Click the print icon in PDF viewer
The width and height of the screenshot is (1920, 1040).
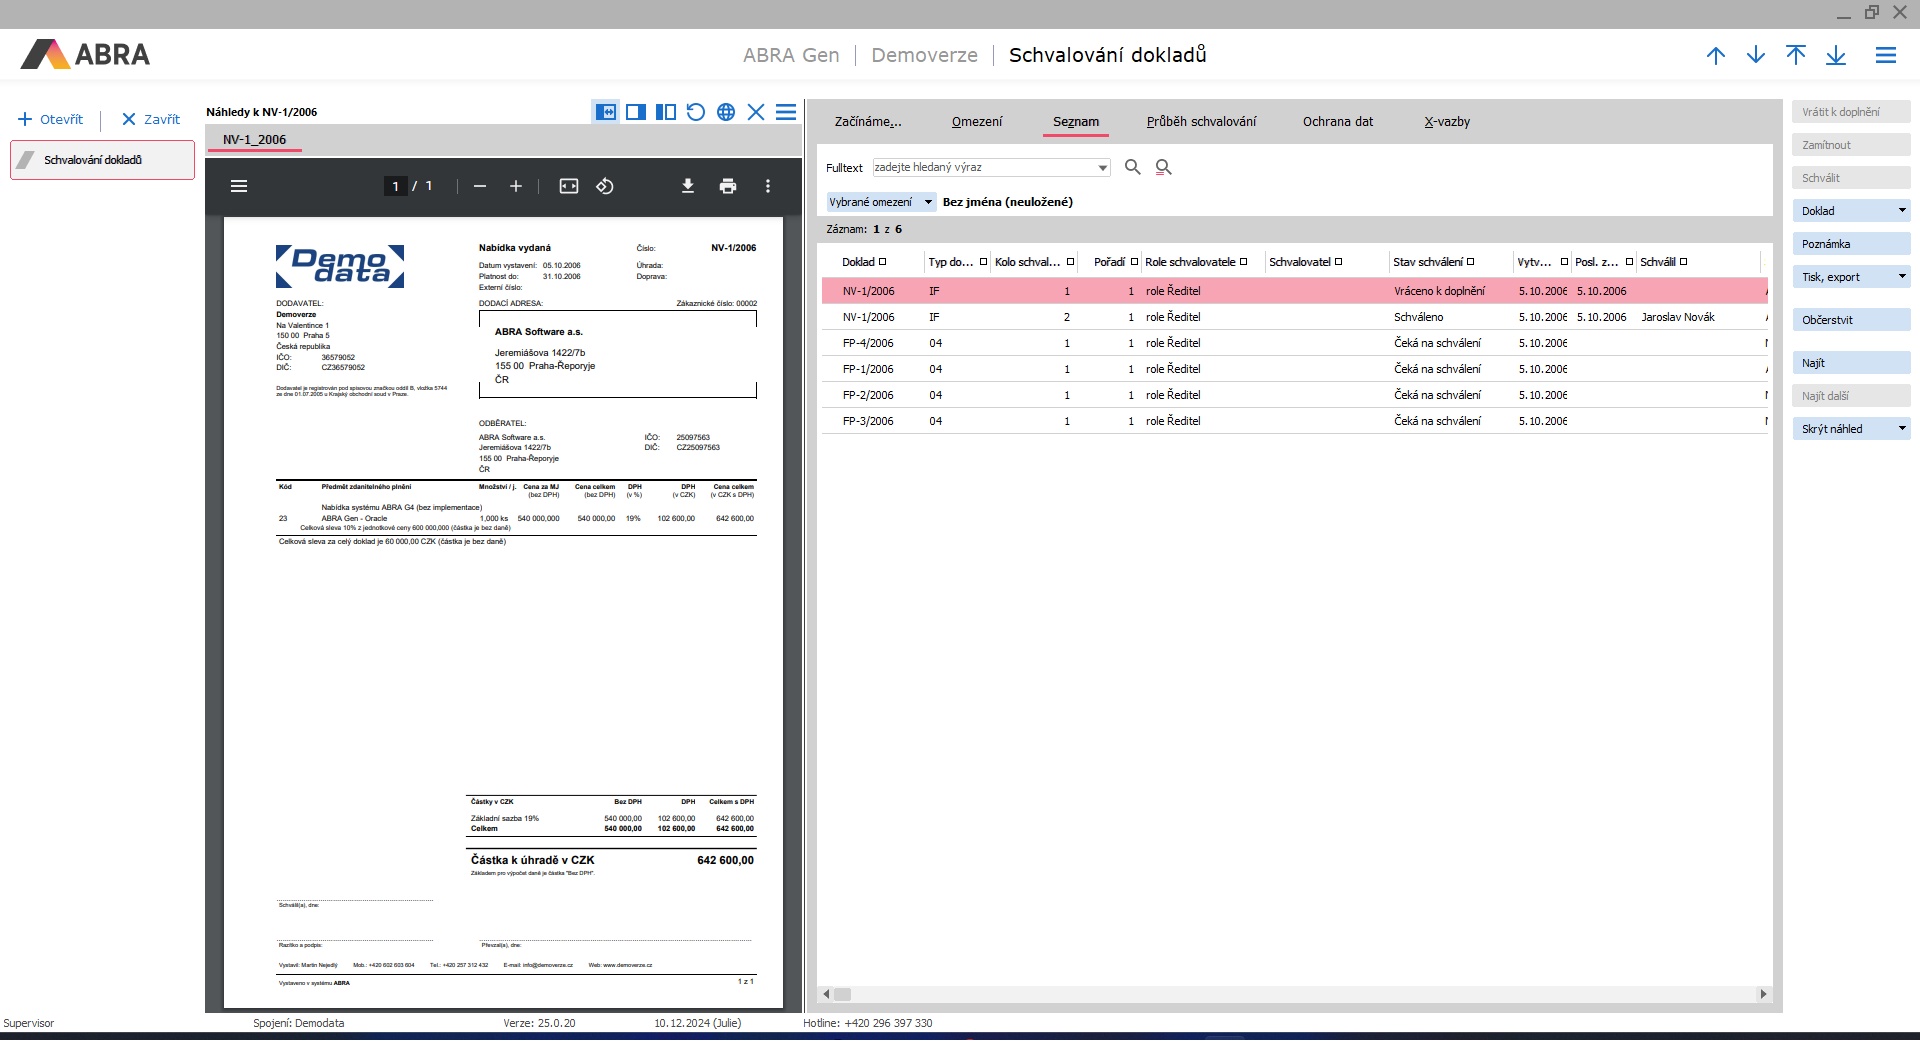click(728, 186)
